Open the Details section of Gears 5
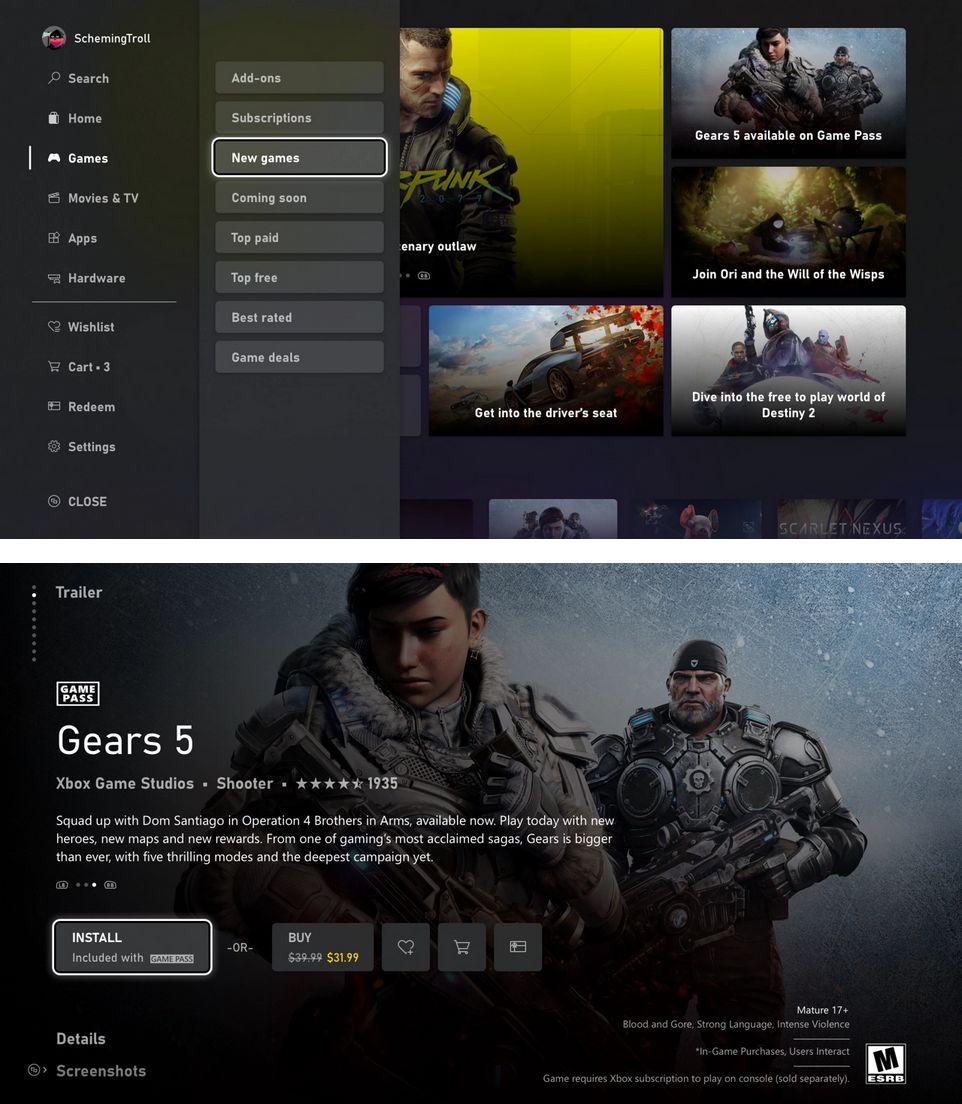The width and height of the screenshot is (962, 1104). coord(81,1039)
